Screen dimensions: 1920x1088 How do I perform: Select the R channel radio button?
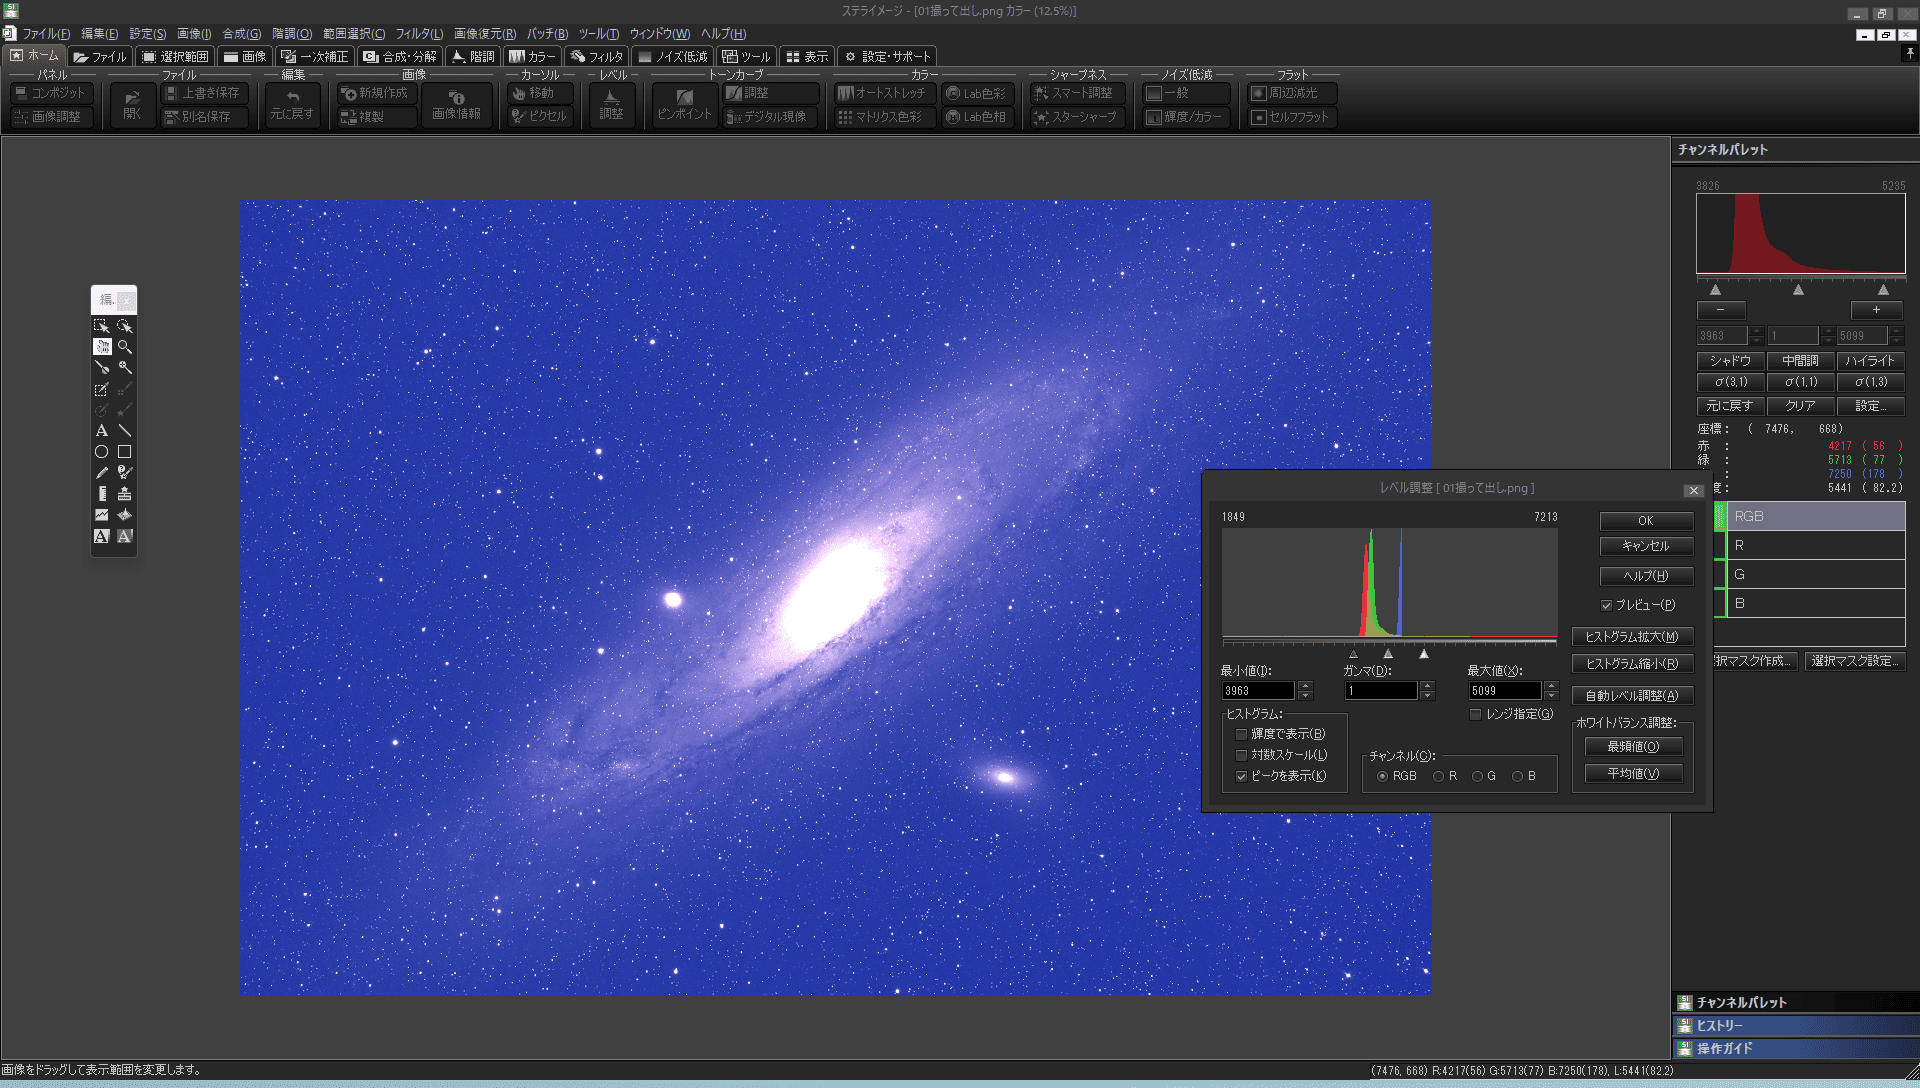1439,776
